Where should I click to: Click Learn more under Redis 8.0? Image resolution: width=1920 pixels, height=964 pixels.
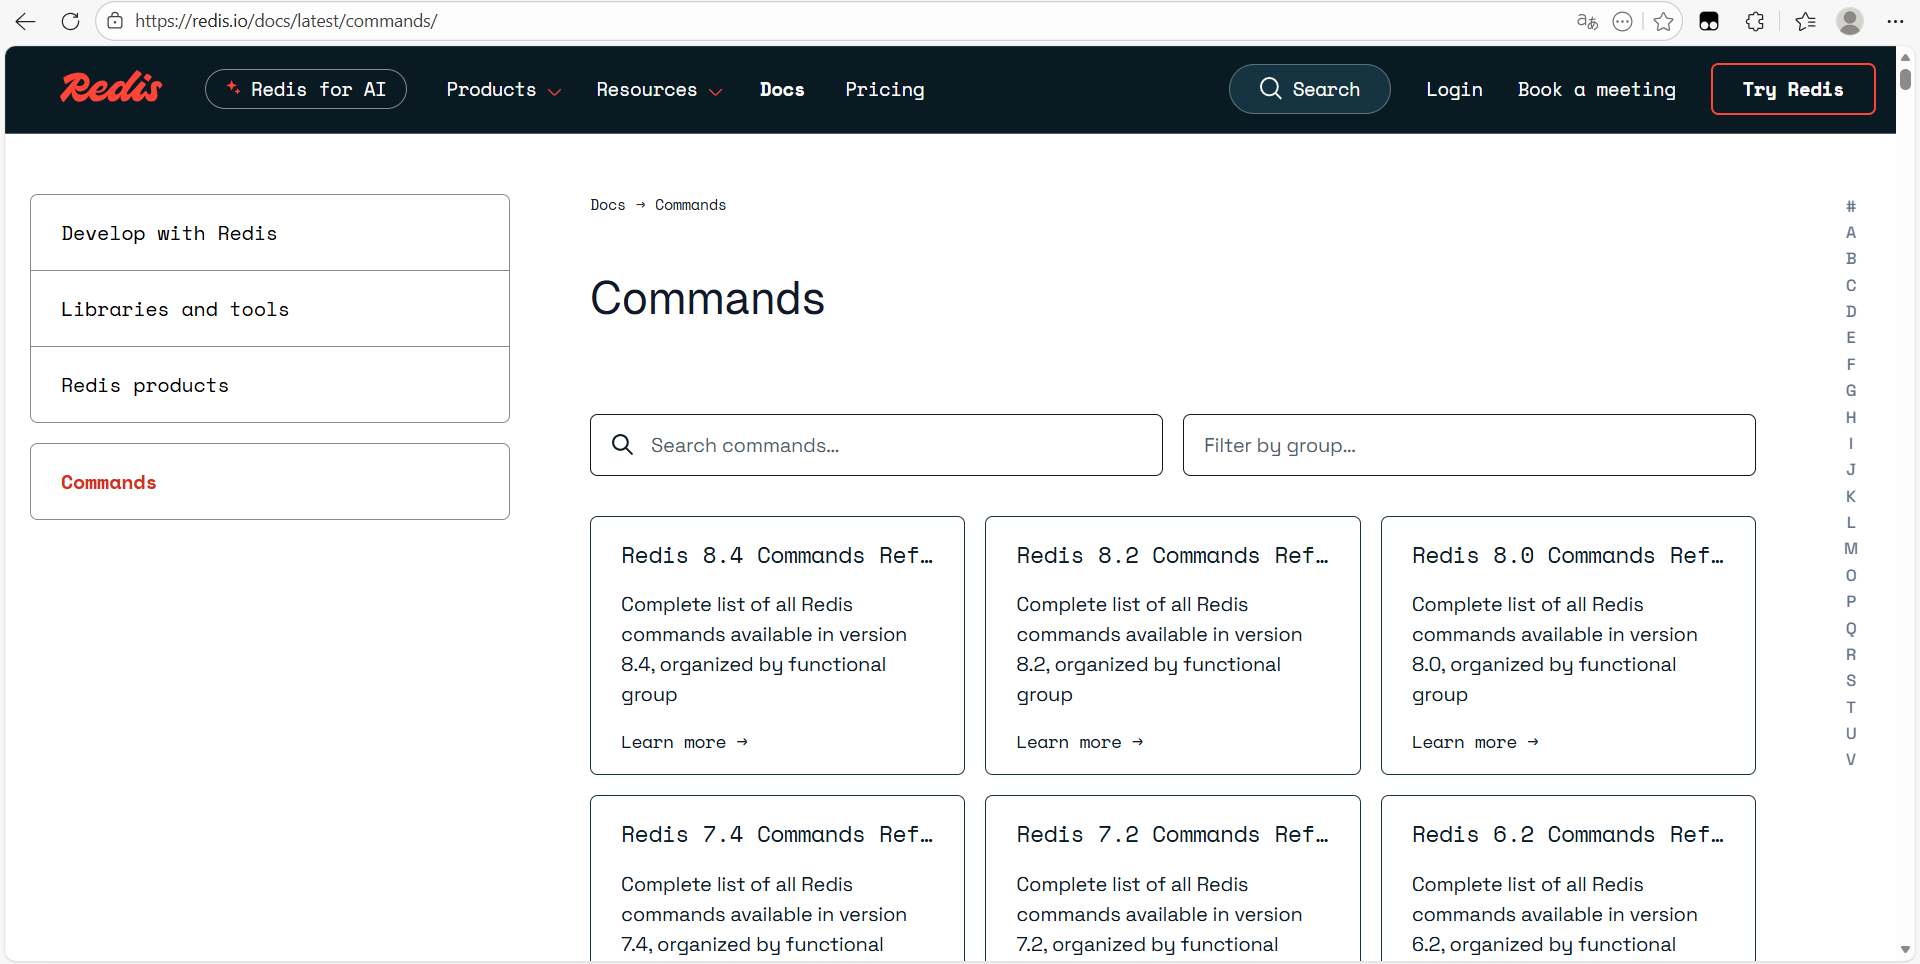[x=1475, y=742]
